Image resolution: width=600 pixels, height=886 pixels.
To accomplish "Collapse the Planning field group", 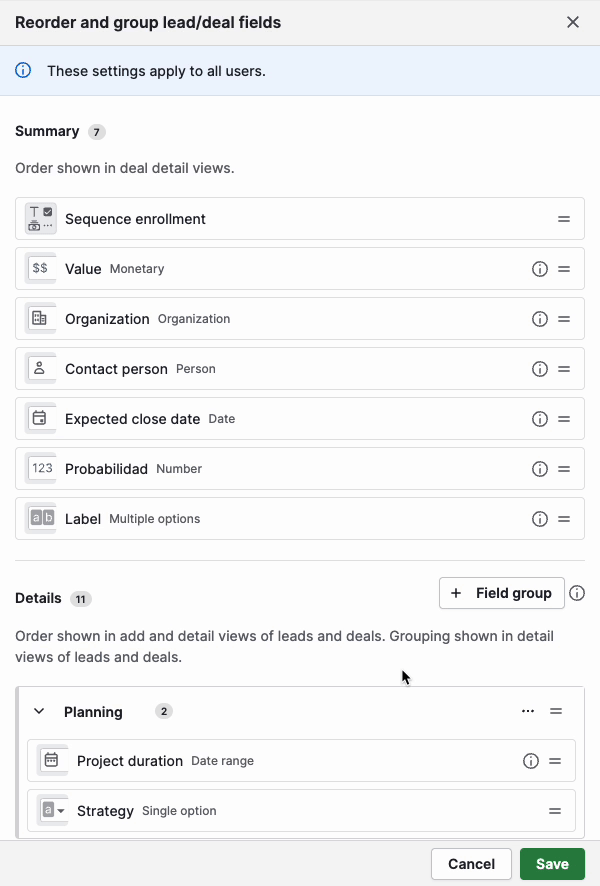I will (39, 712).
